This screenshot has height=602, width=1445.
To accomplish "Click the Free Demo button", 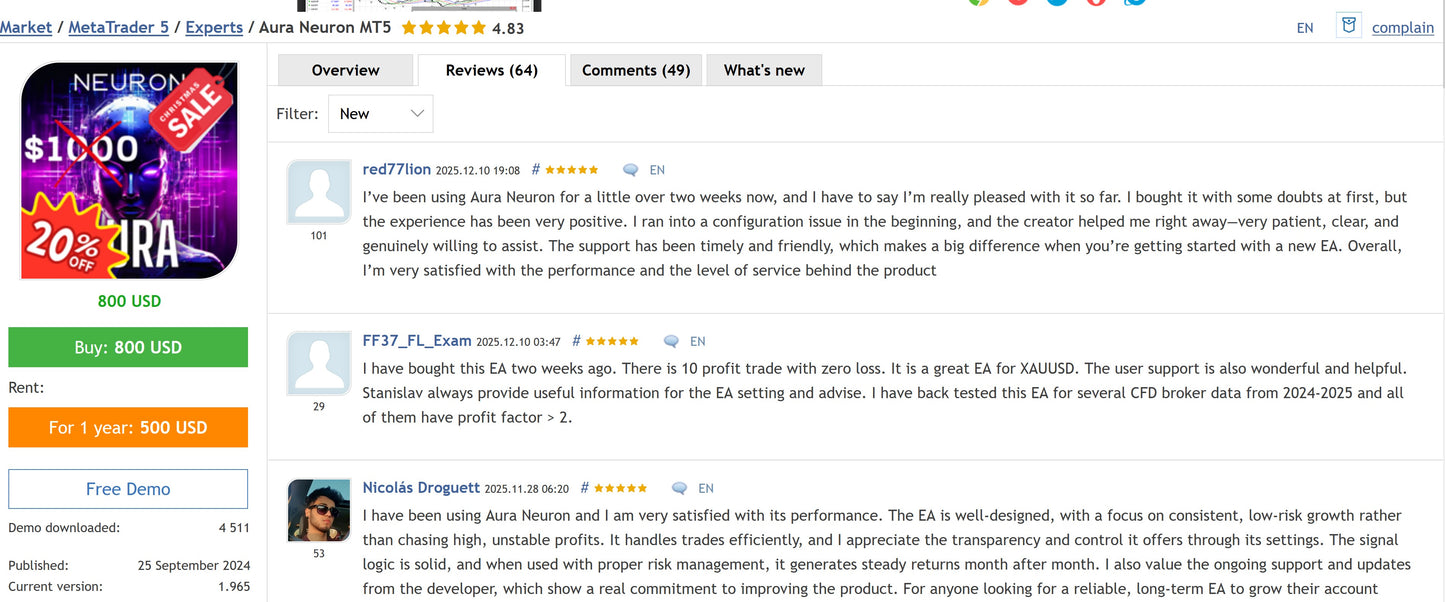I will point(128,489).
